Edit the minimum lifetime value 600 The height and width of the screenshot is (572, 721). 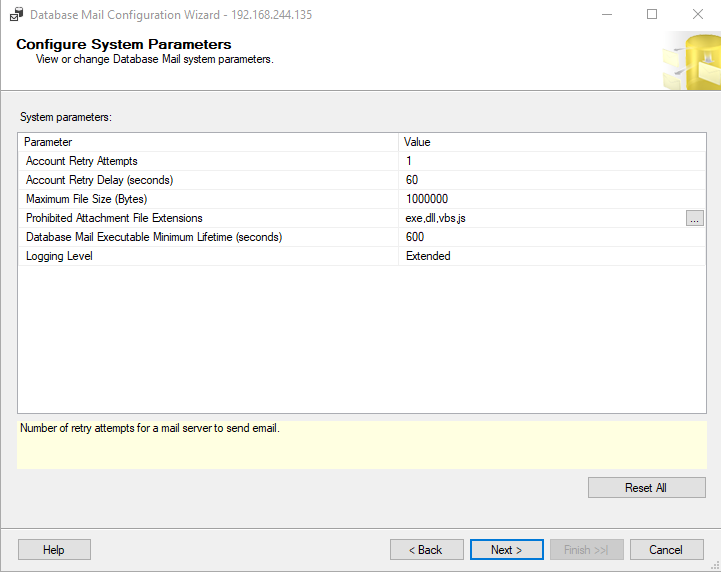click(551, 237)
